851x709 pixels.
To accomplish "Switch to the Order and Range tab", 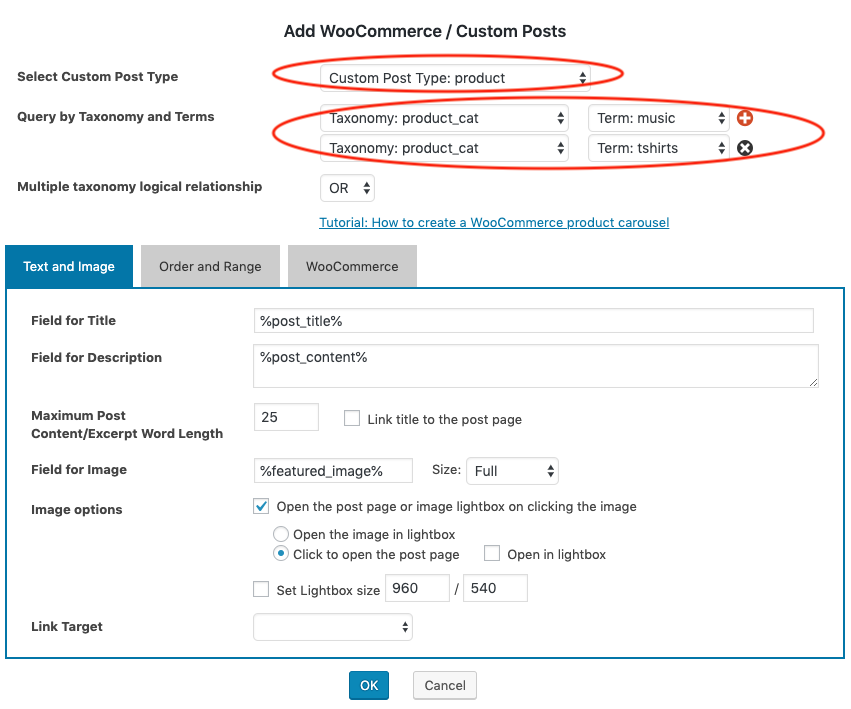I will pyautogui.click(x=210, y=267).
